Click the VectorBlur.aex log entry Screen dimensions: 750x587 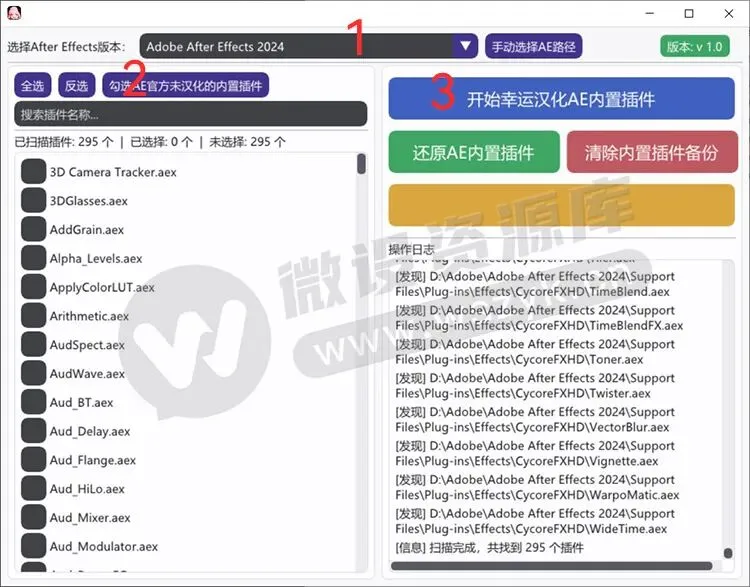tap(535, 420)
